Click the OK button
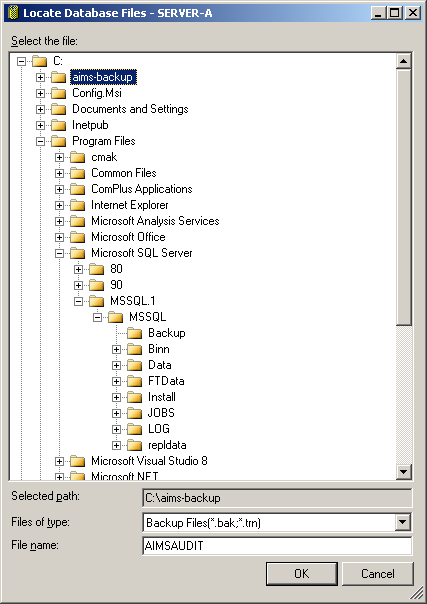 pyautogui.click(x=301, y=574)
